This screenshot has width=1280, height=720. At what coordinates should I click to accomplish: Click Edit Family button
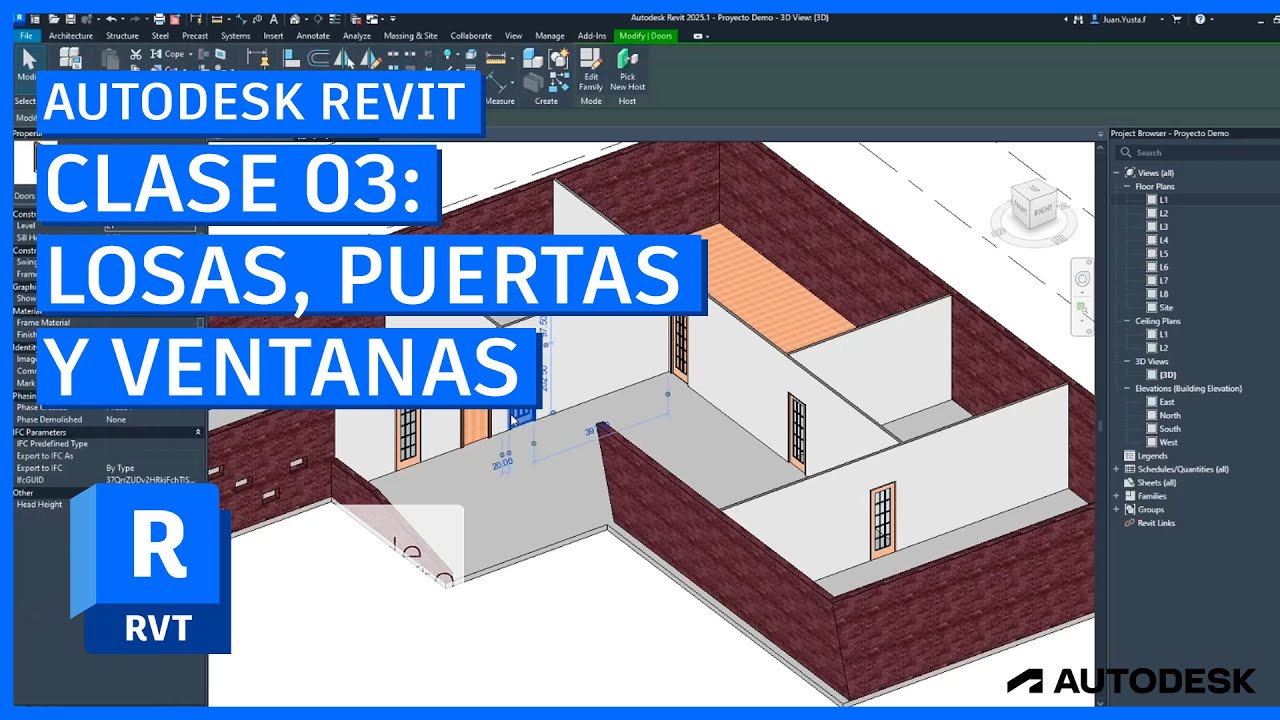pos(591,68)
